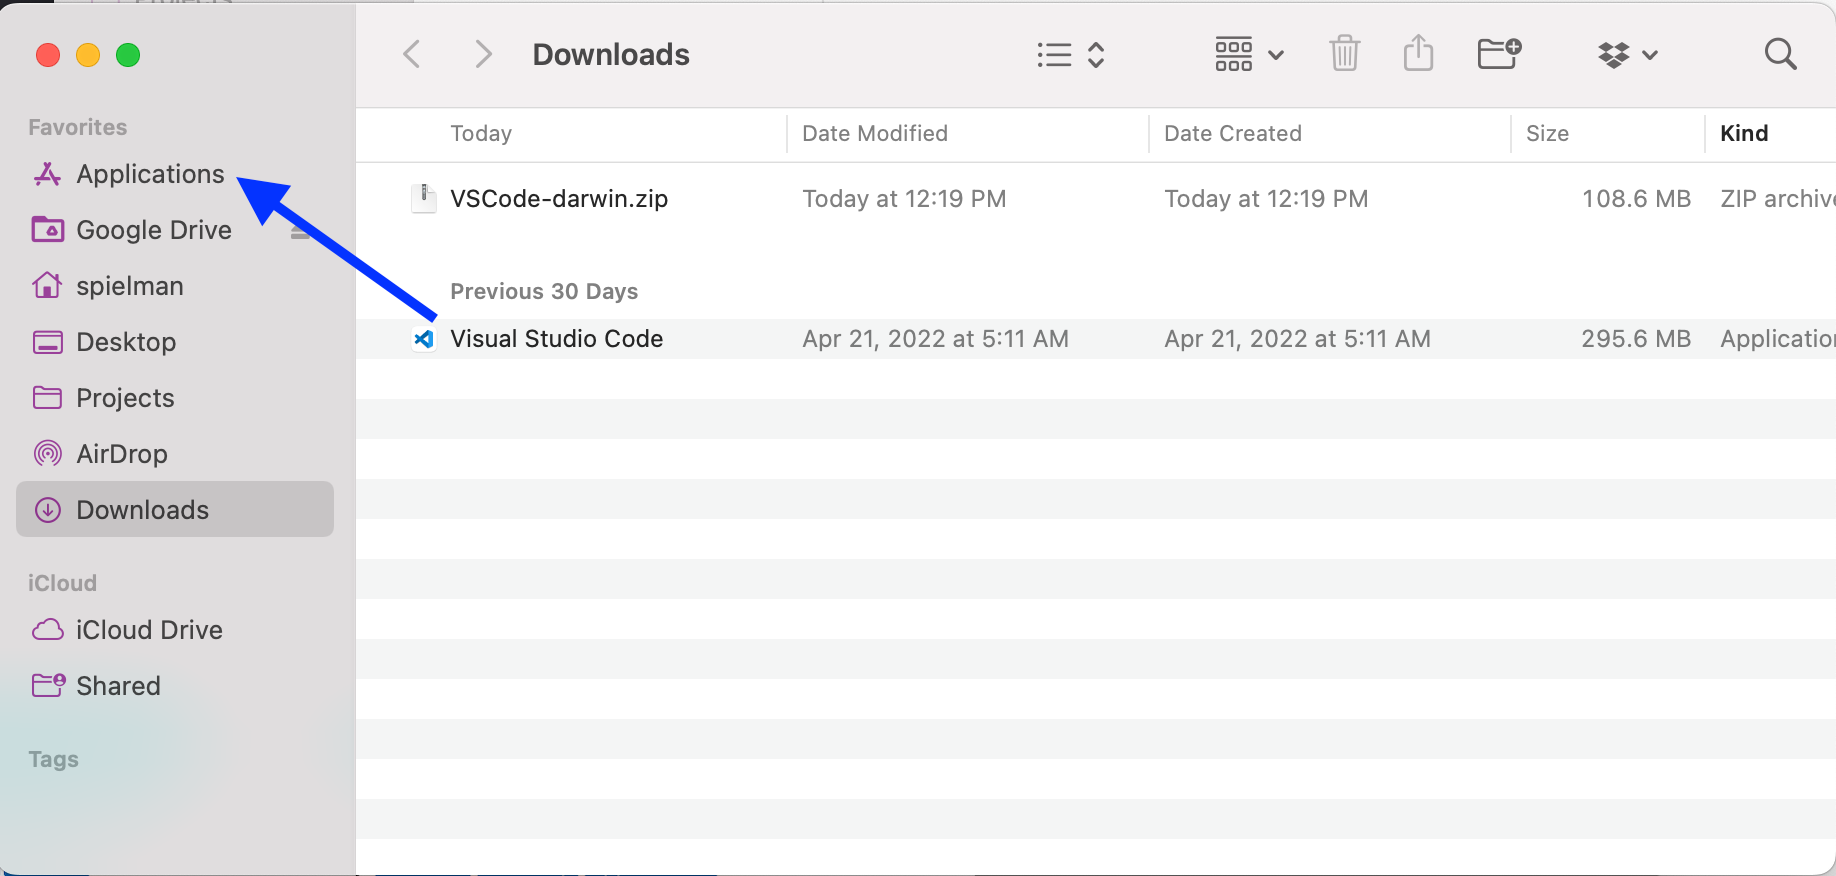The height and width of the screenshot is (876, 1836).
Task: Eject Google Drive from the sidebar
Action: pyautogui.click(x=299, y=231)
